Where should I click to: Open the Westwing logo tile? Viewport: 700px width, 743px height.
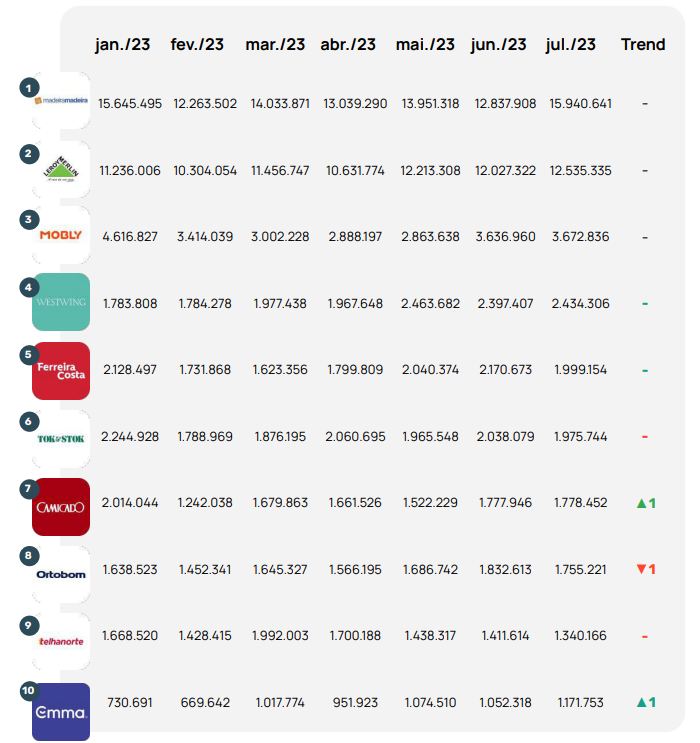(62, 302)
